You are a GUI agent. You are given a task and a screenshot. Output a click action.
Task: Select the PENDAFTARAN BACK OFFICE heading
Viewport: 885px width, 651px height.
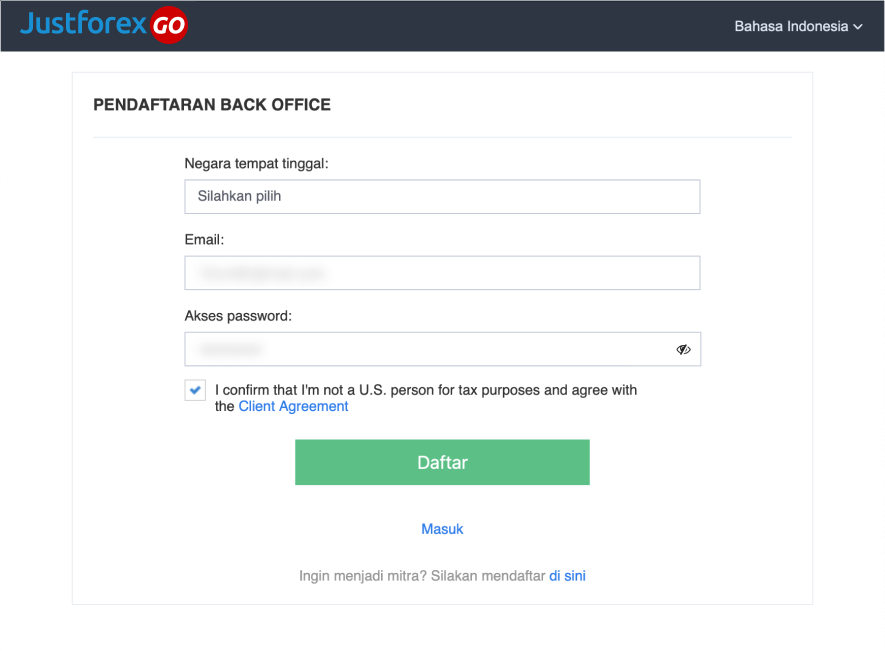coord(212,105)
